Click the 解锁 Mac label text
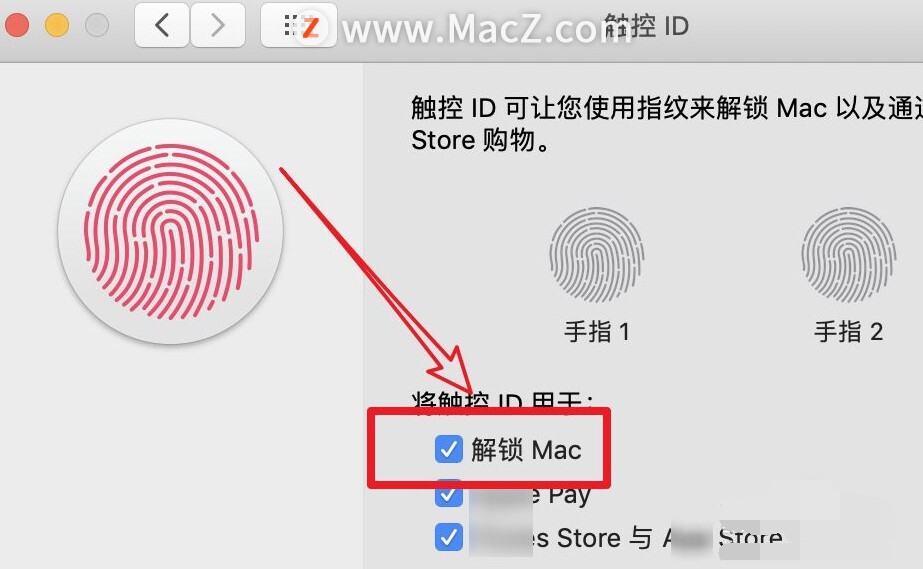923x569 pixels. [x=526, y=450]
